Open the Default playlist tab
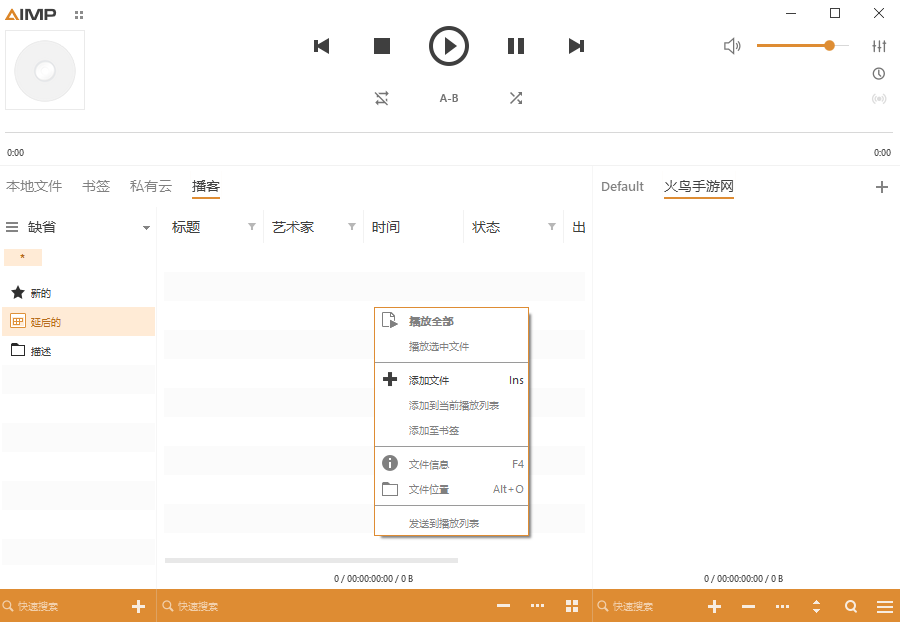This screenshot has width=900, height=622. pos(622,186)
